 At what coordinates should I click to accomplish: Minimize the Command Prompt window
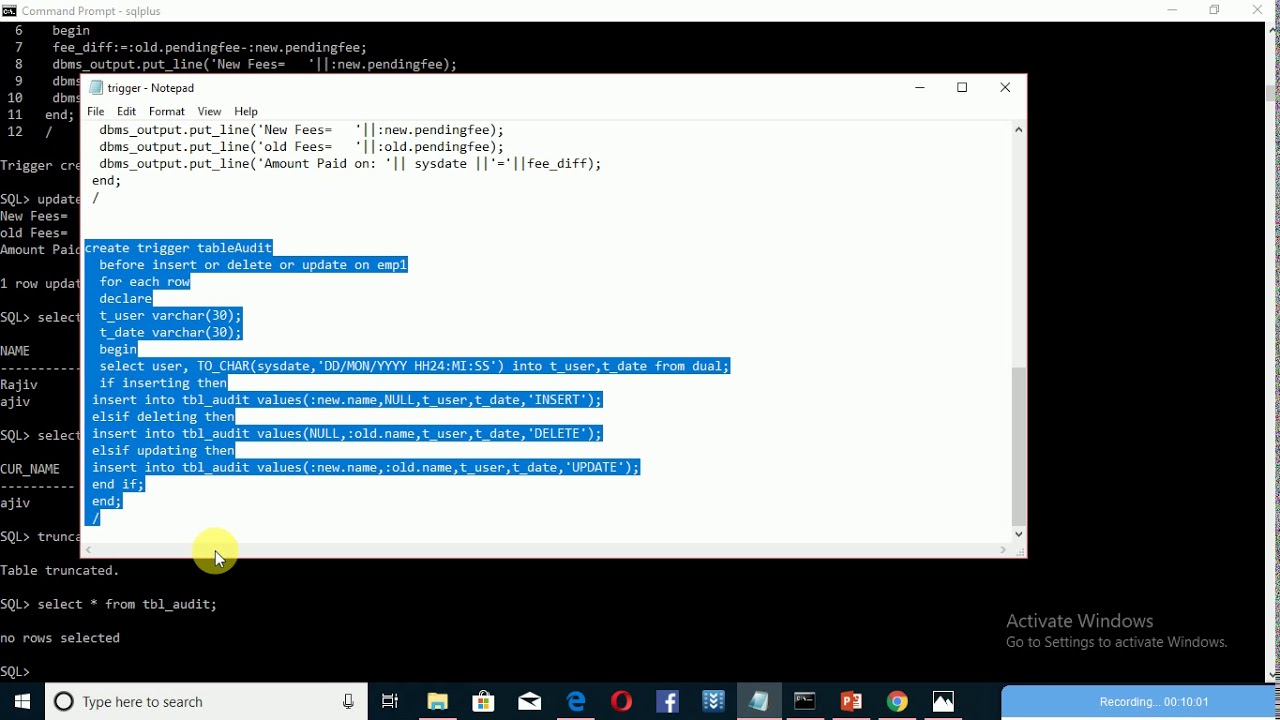pos(1173,10)
